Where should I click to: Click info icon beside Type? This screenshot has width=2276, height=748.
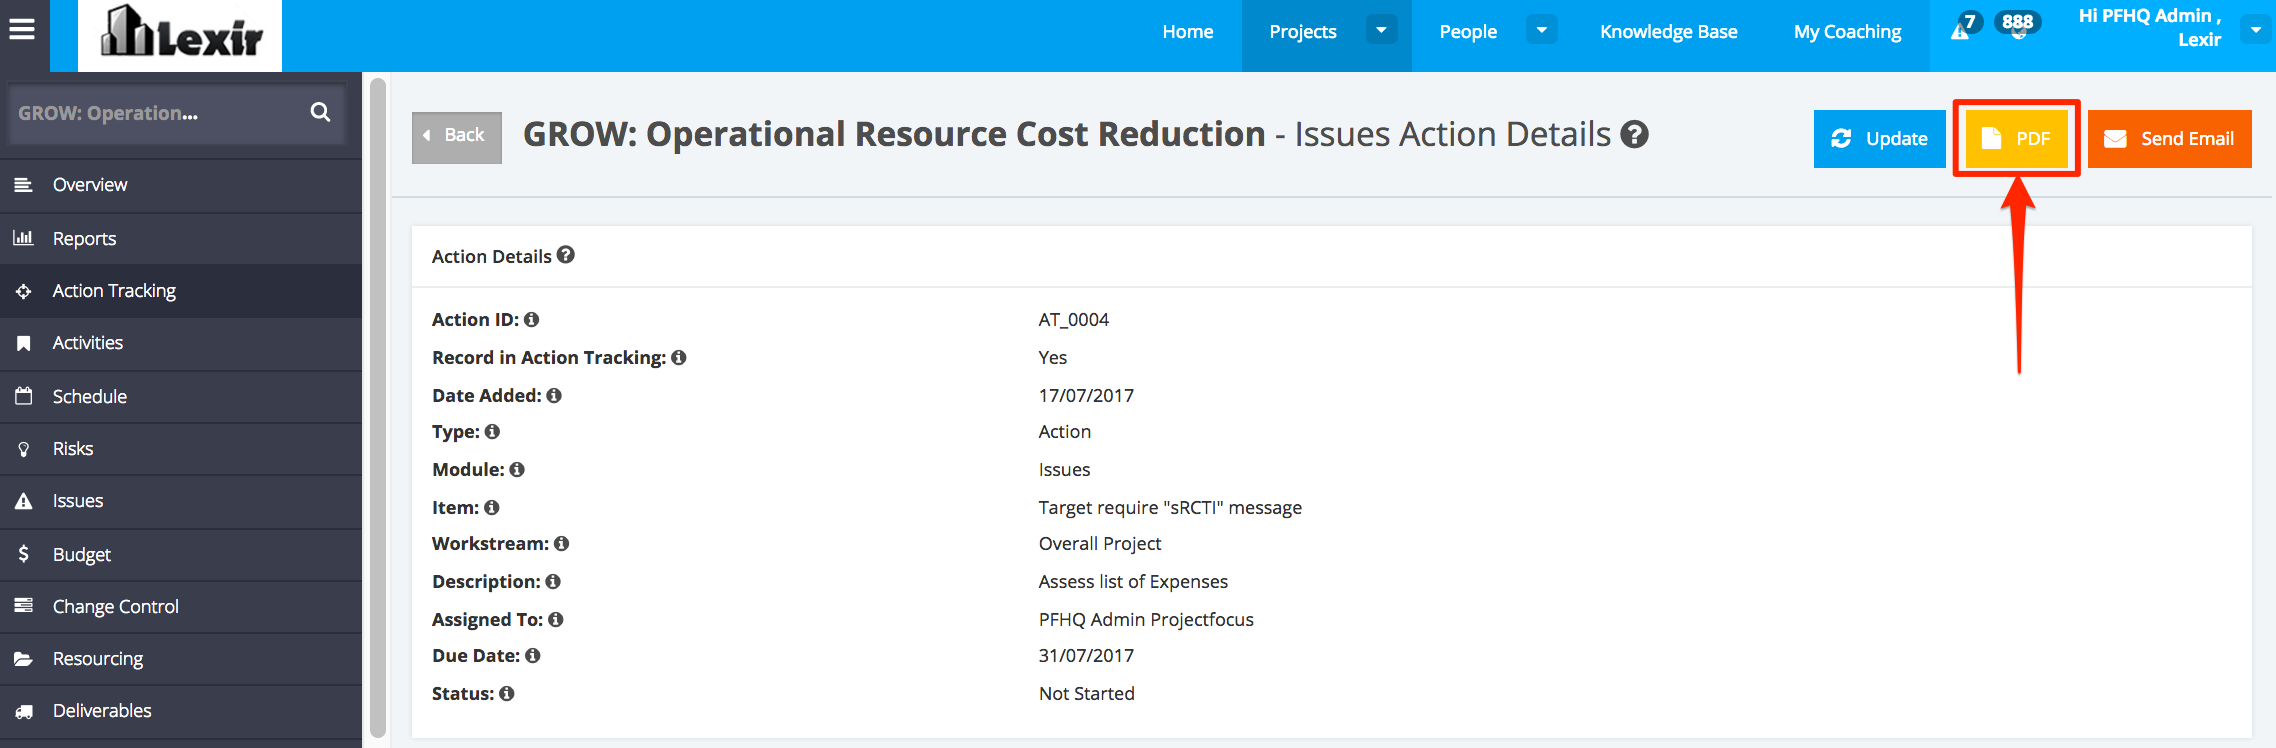(x=492, y=432)
